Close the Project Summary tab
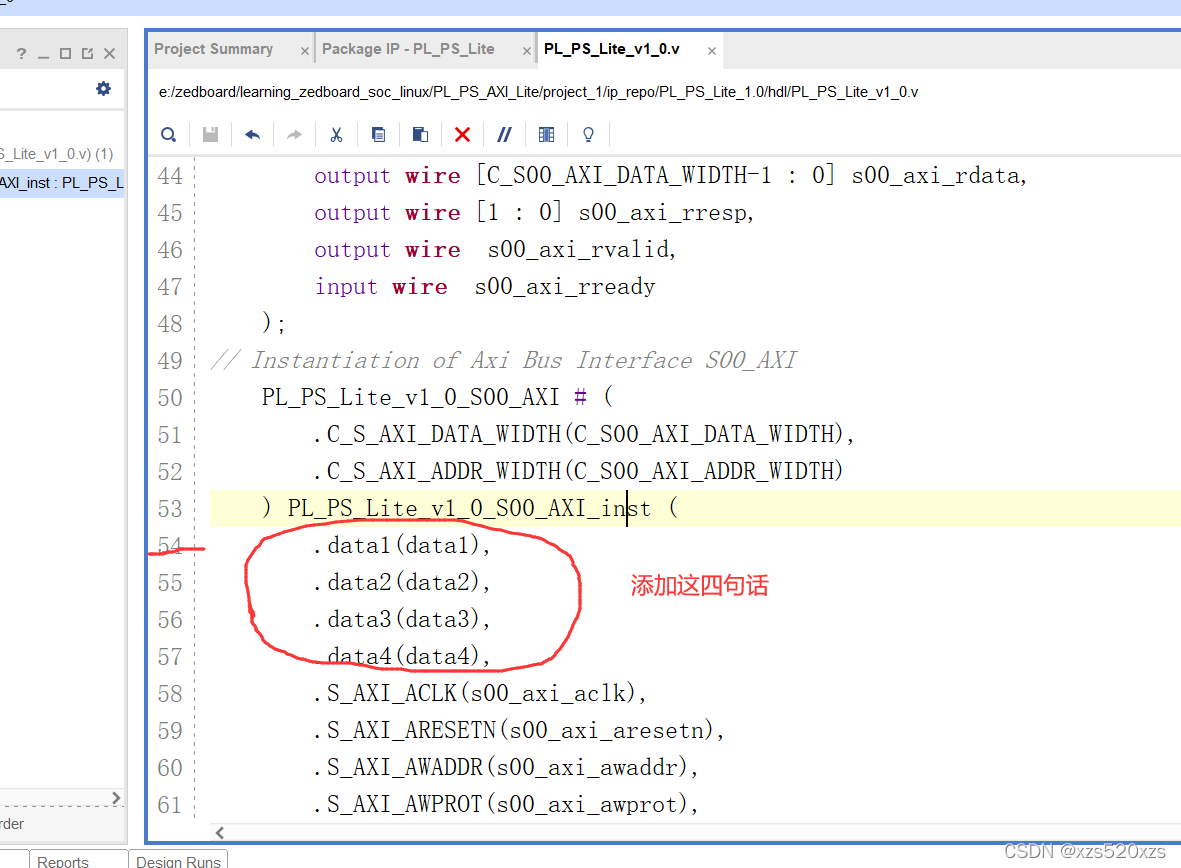 [x=304, y=51]
